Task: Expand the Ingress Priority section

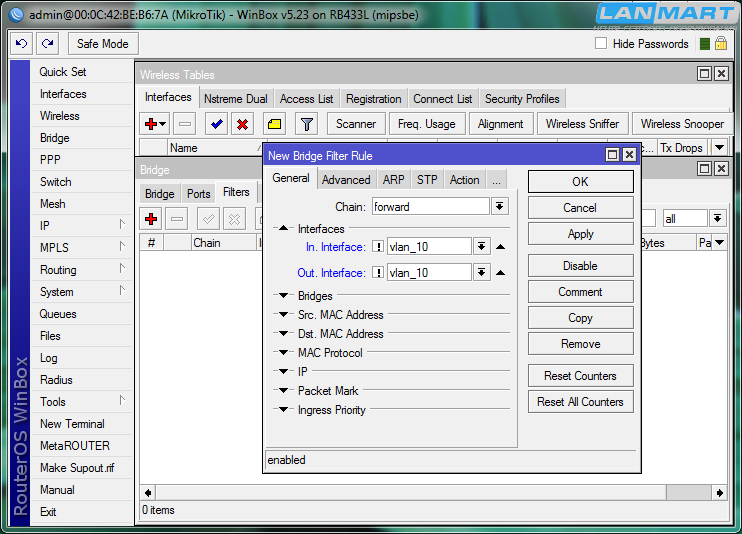Action: tap(283, 409)
